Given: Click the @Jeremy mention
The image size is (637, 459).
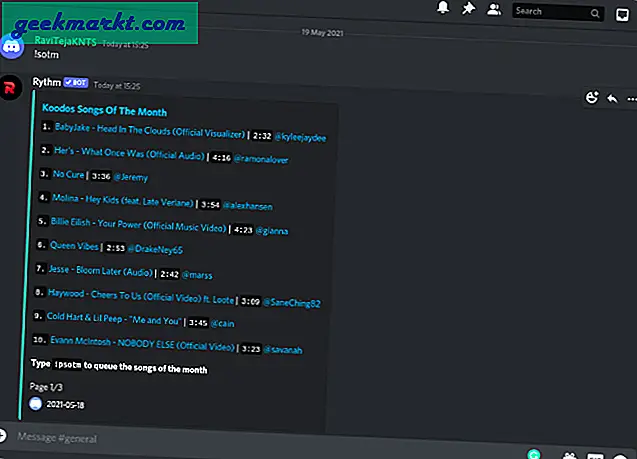Looking at the screenshot, I should click(x=130, y=177).
